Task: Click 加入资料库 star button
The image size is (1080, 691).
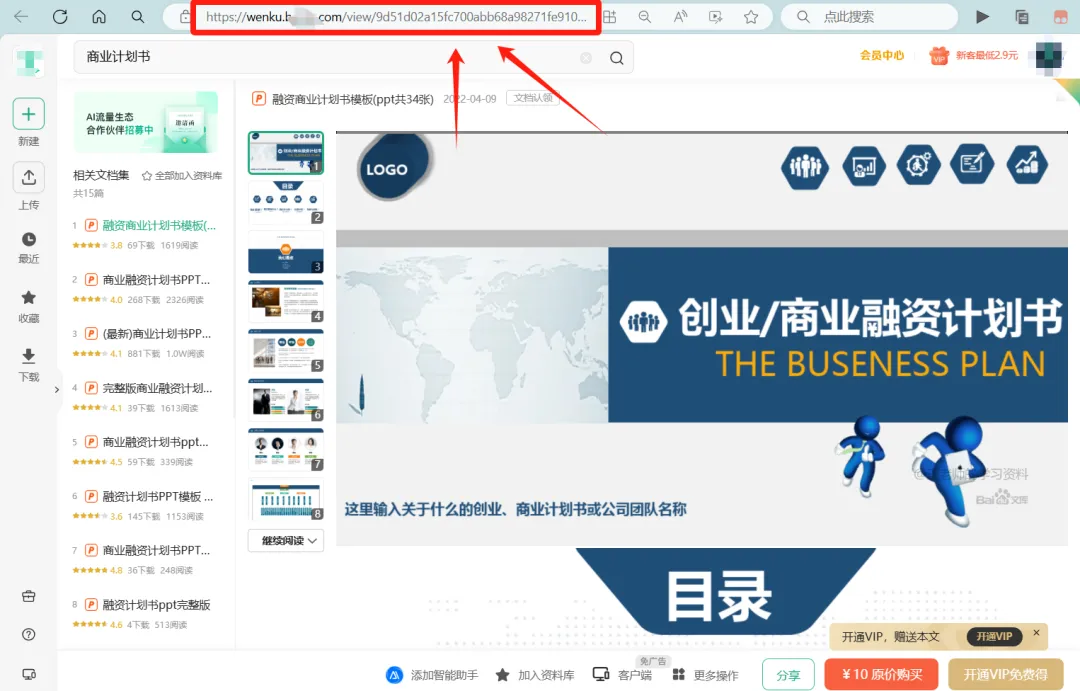Action: (x=535, y=675)
